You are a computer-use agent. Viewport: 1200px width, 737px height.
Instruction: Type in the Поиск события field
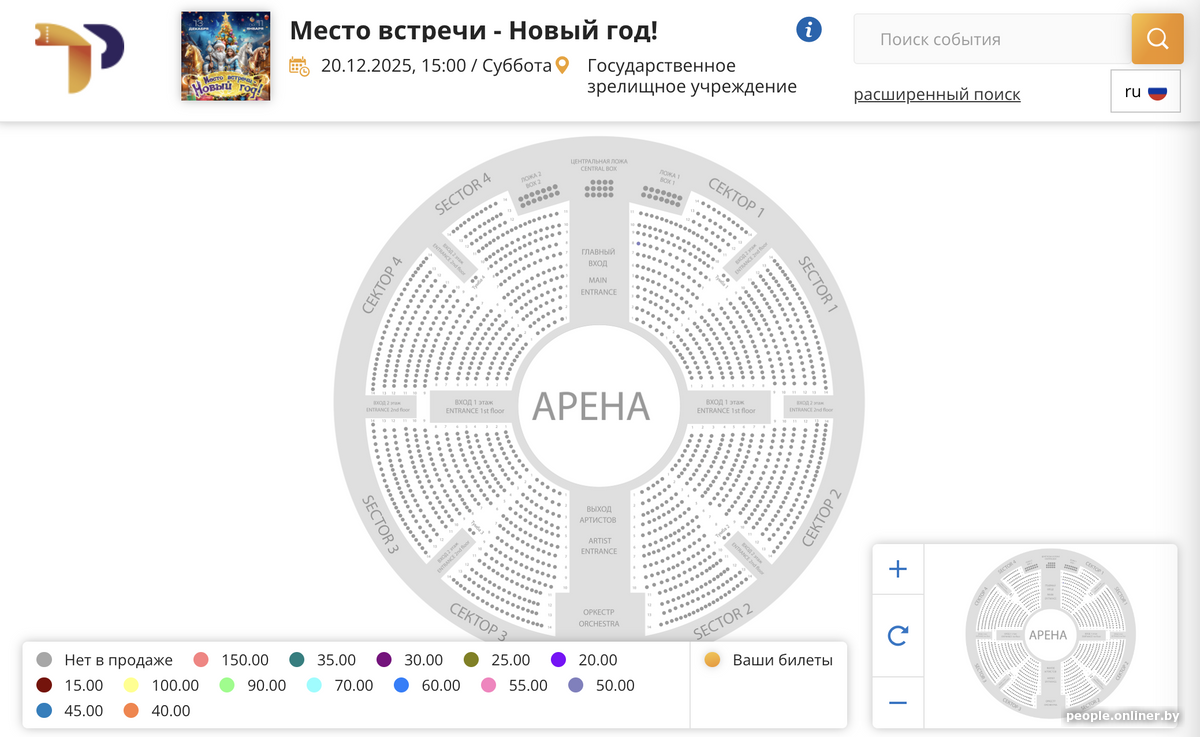pyautogui.click(x=990, y=40)
